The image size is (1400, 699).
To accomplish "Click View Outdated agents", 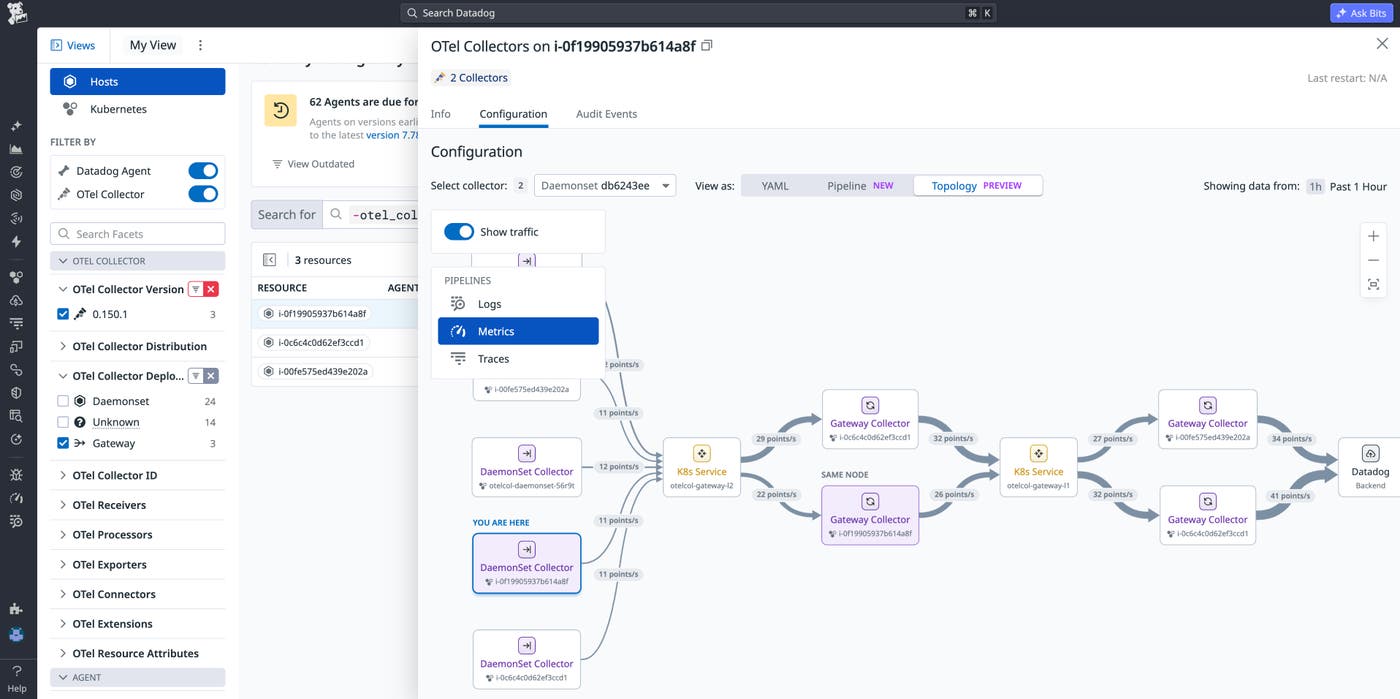I will pos(313,164).
